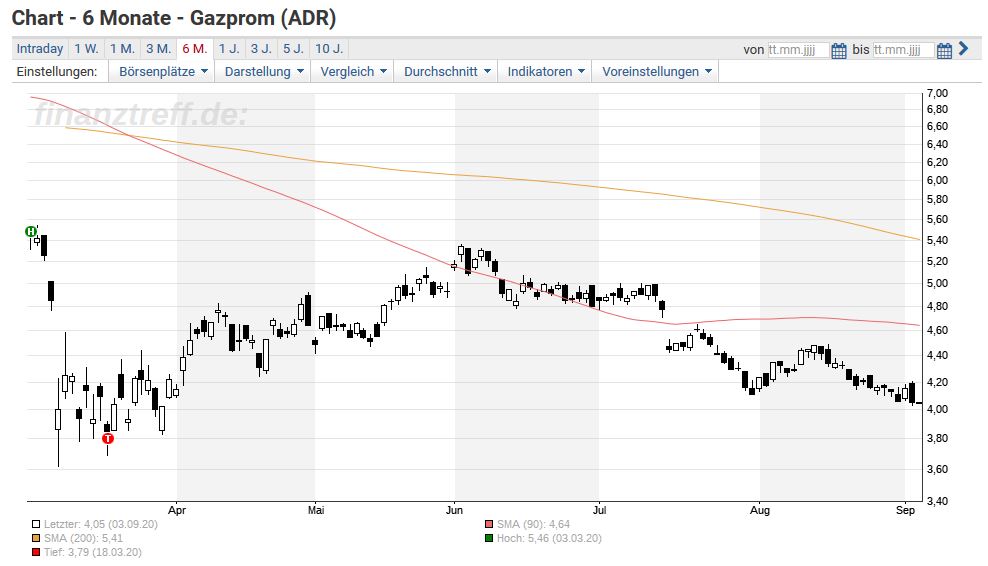This screenshot has height=566, width=988.
Task: Select the 6 M. timeframe tab
Action: click(x=195, y=49)
